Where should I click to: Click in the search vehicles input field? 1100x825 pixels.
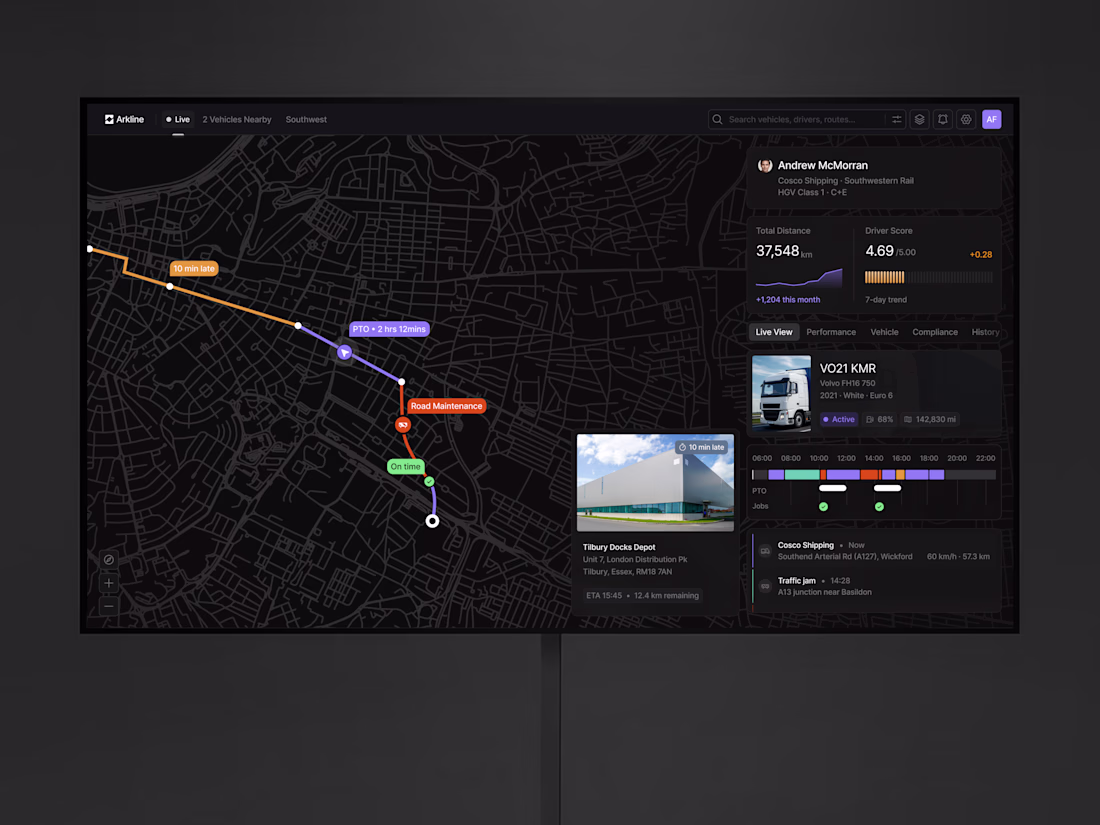805,119
